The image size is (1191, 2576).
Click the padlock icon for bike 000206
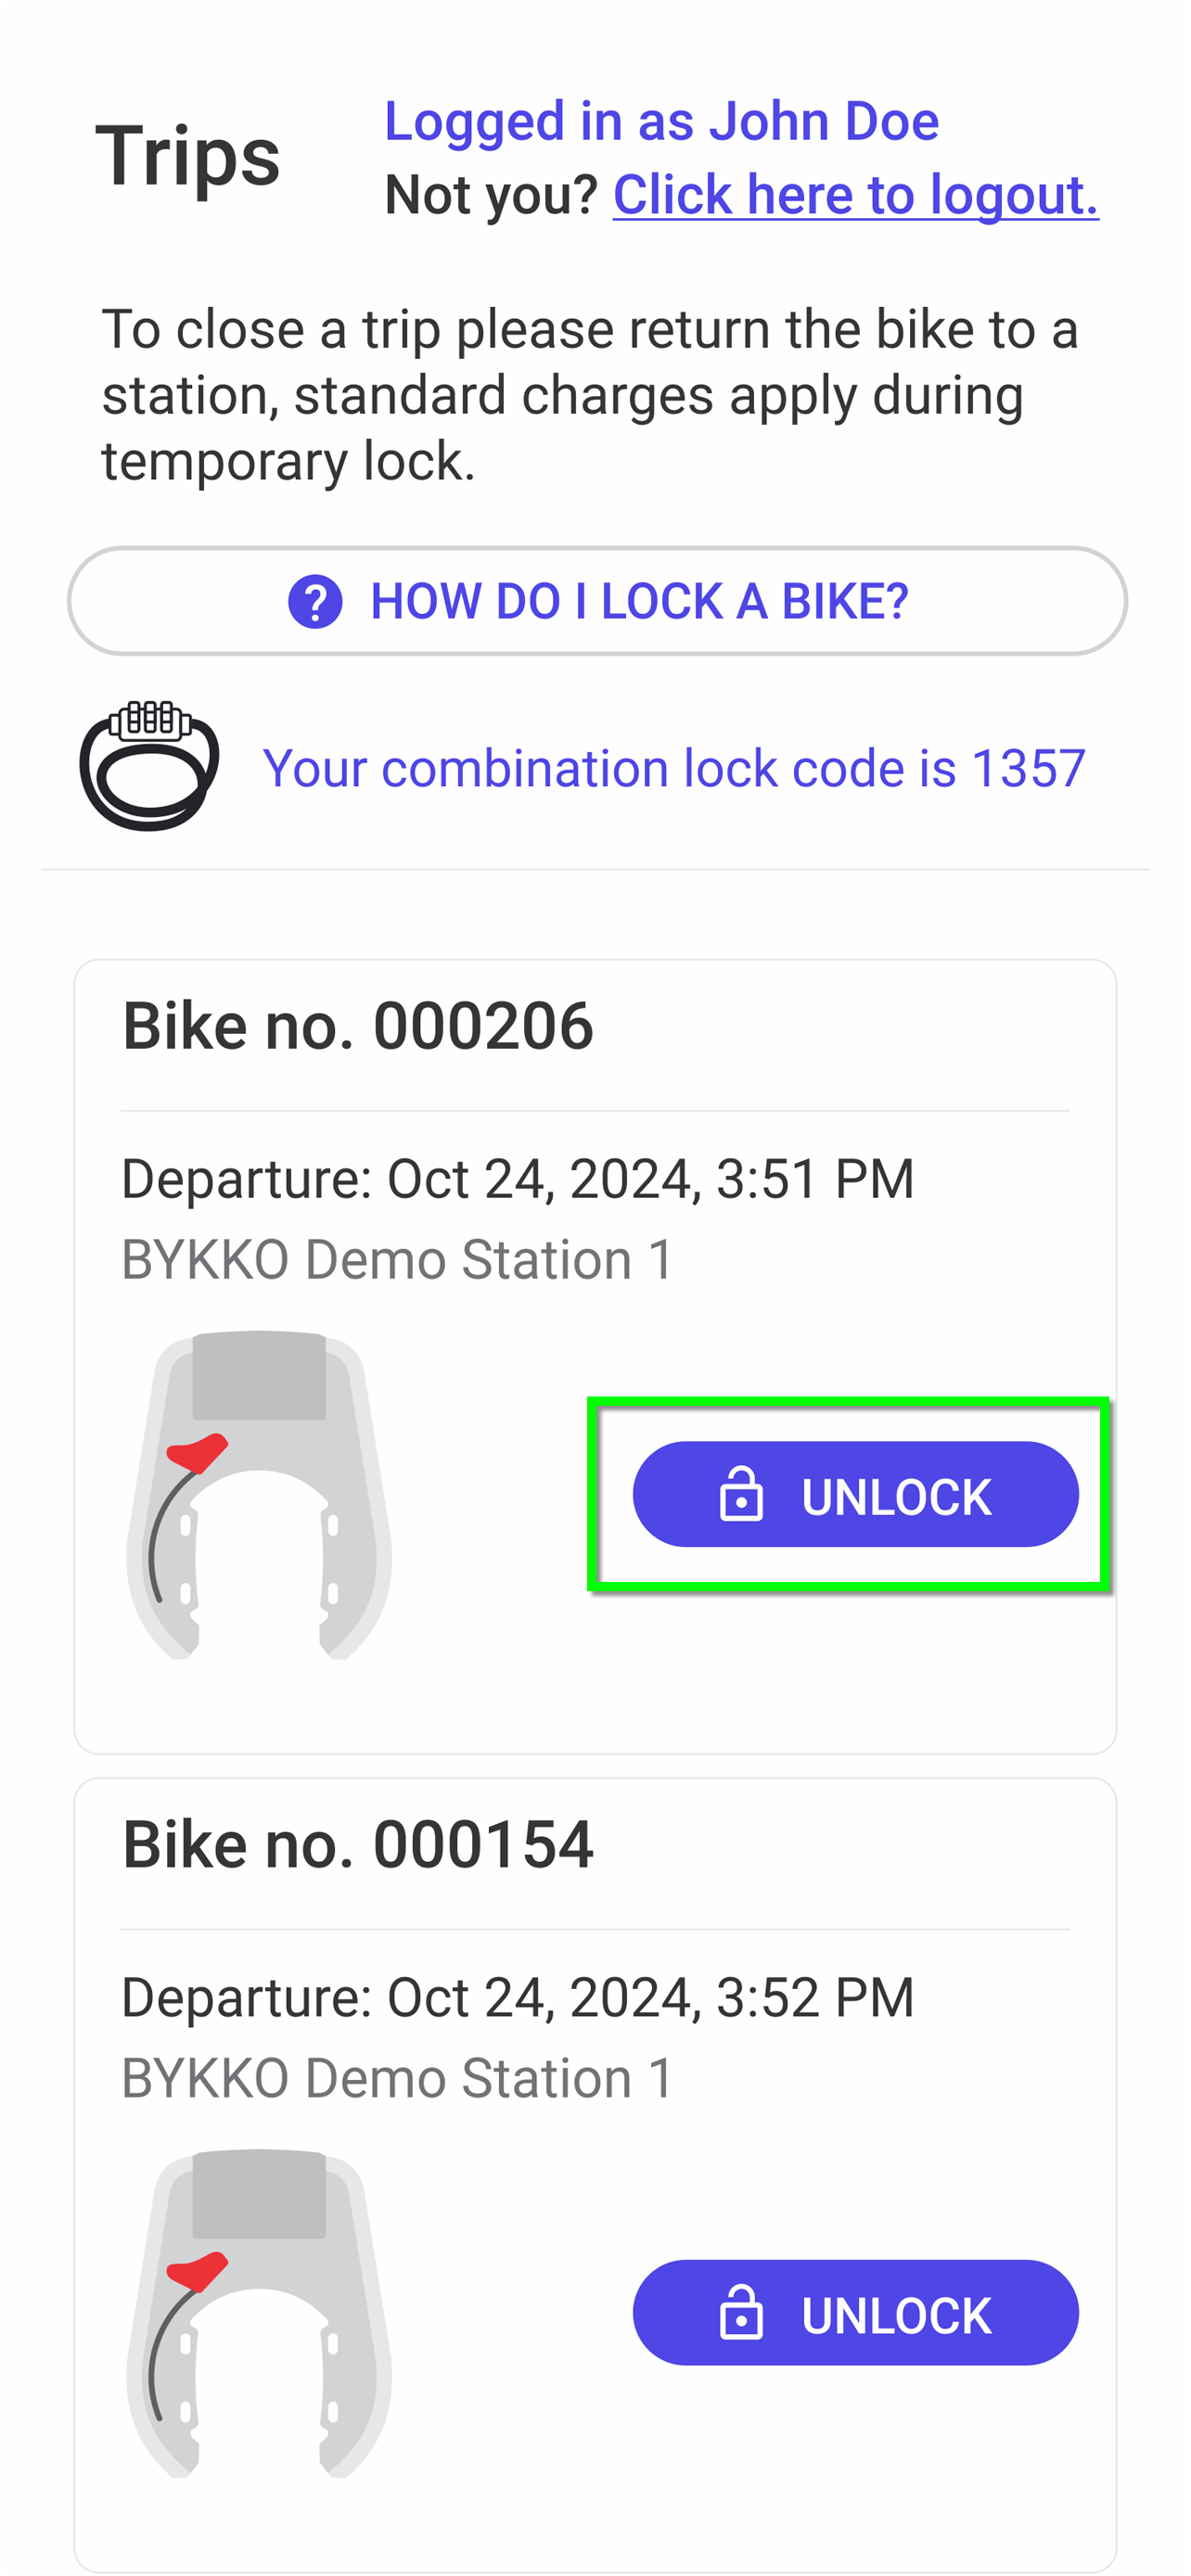(x=741, y=1494)
